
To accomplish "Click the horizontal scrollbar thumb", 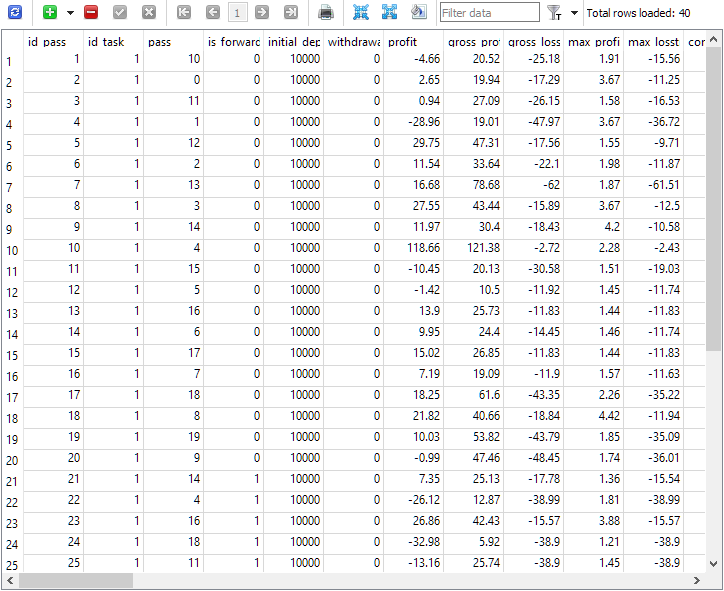I will pyautogui.click(x=76, y=580).
